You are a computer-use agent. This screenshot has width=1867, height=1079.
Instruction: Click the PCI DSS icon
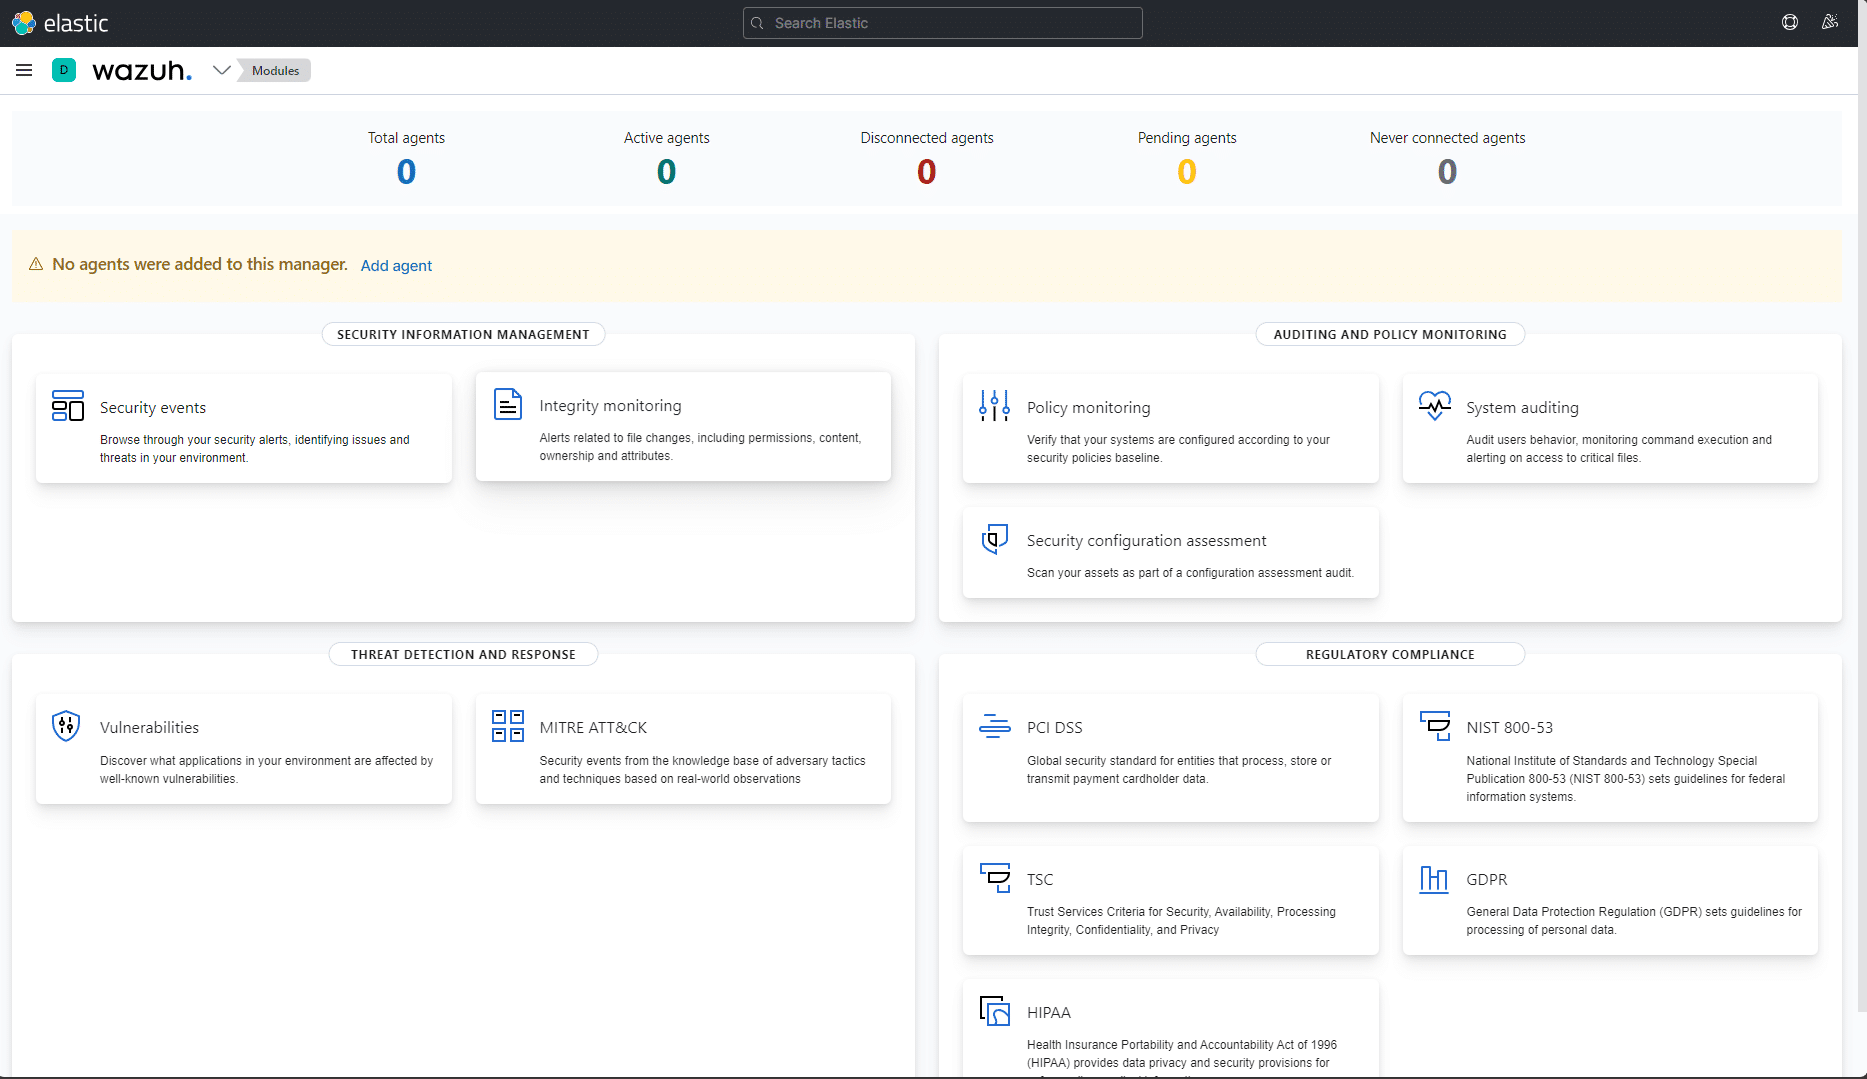pos(994,726)
